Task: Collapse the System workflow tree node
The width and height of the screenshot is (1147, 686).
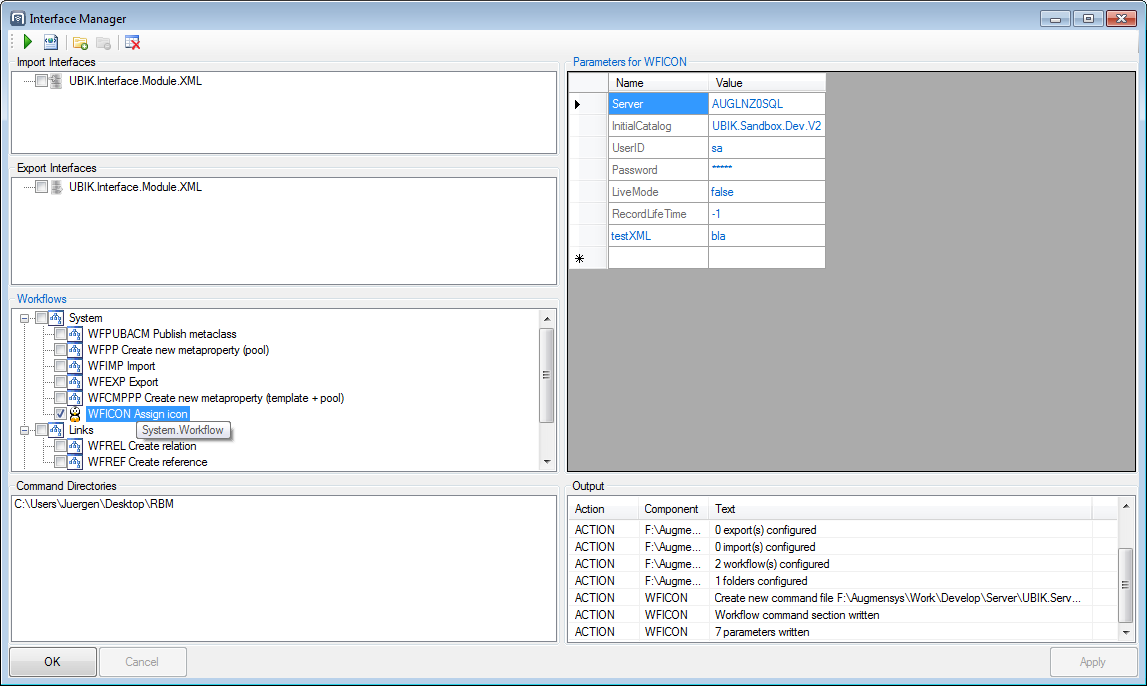Action: 24,318
